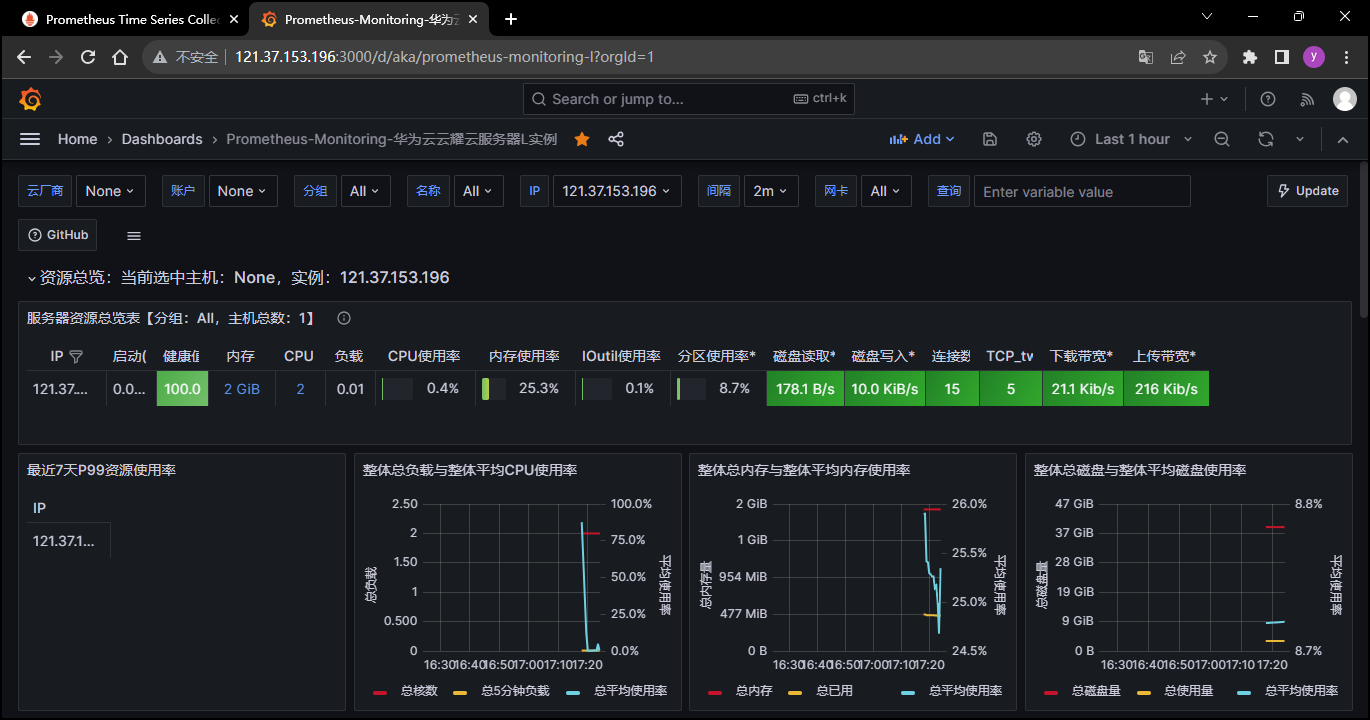Open the GitHub link button
The image size is (1370, 720).
[x=58, y=235]
